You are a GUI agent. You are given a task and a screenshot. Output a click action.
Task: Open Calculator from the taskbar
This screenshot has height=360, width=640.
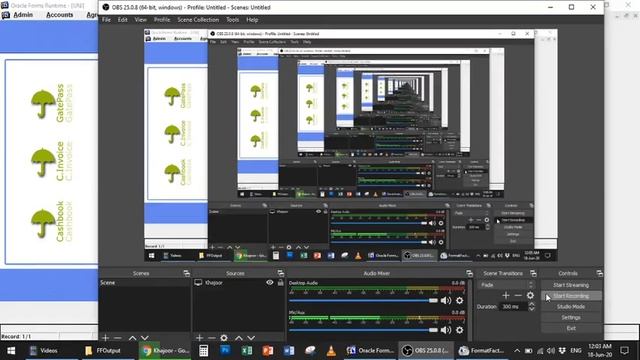(203, 351)
